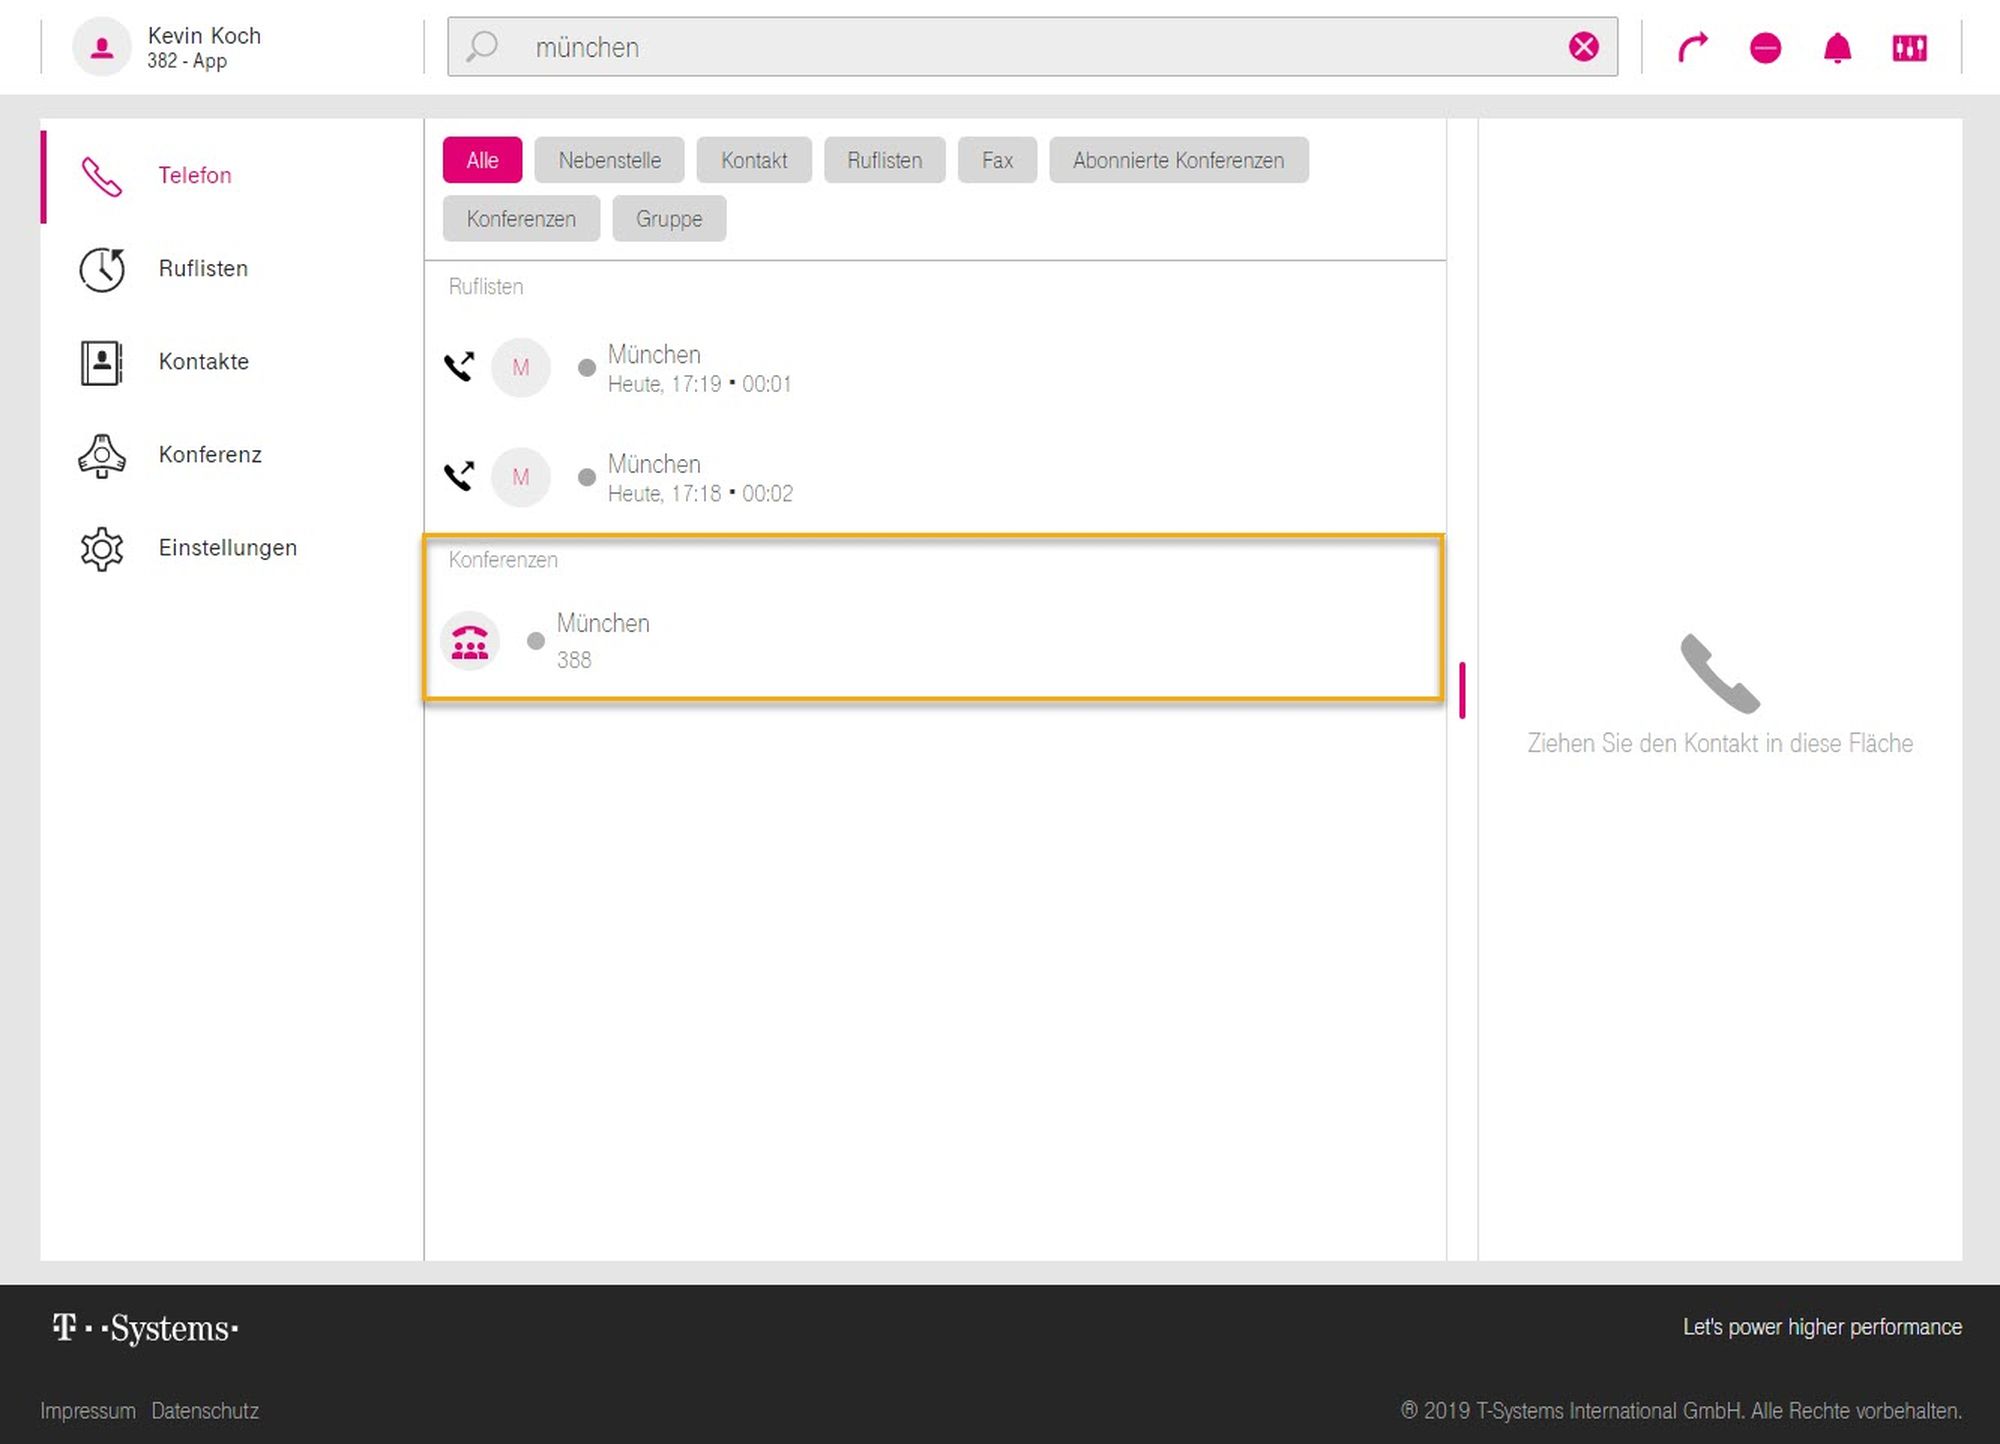
Task: Open Konferenz in the sidebar
Action: (x=209, y=455)
